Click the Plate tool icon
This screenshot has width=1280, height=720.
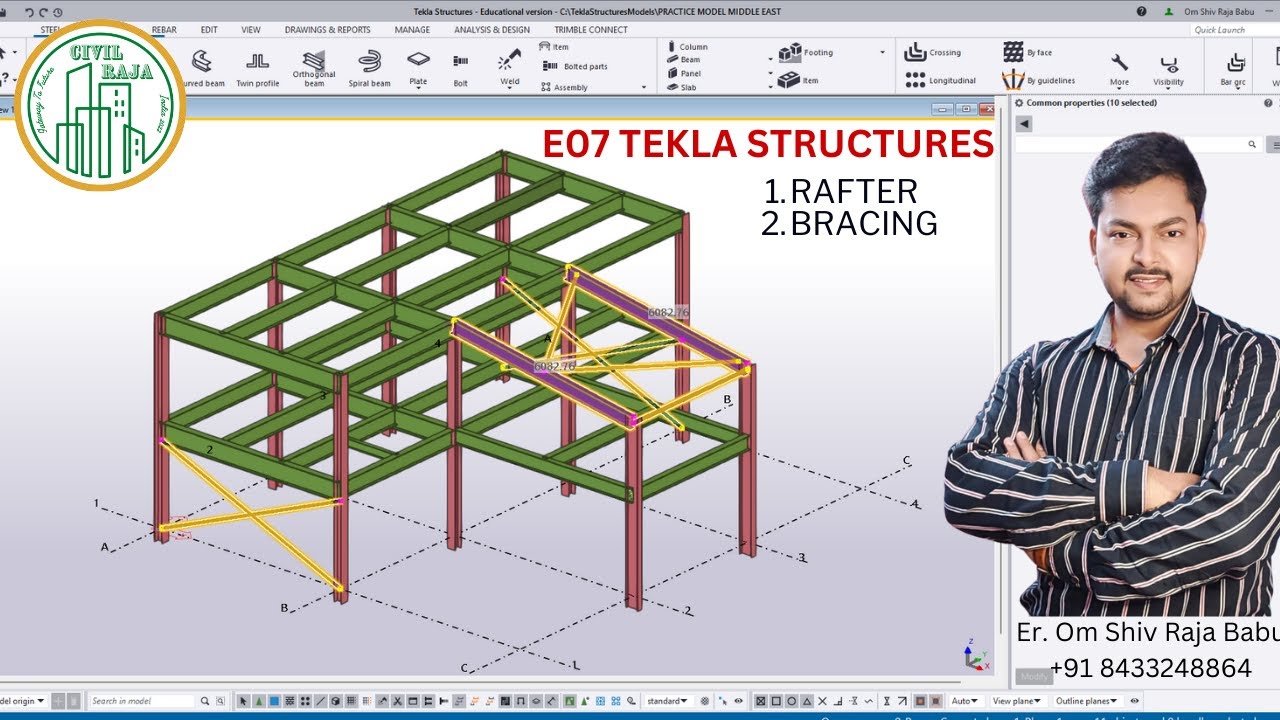(418, 60)
